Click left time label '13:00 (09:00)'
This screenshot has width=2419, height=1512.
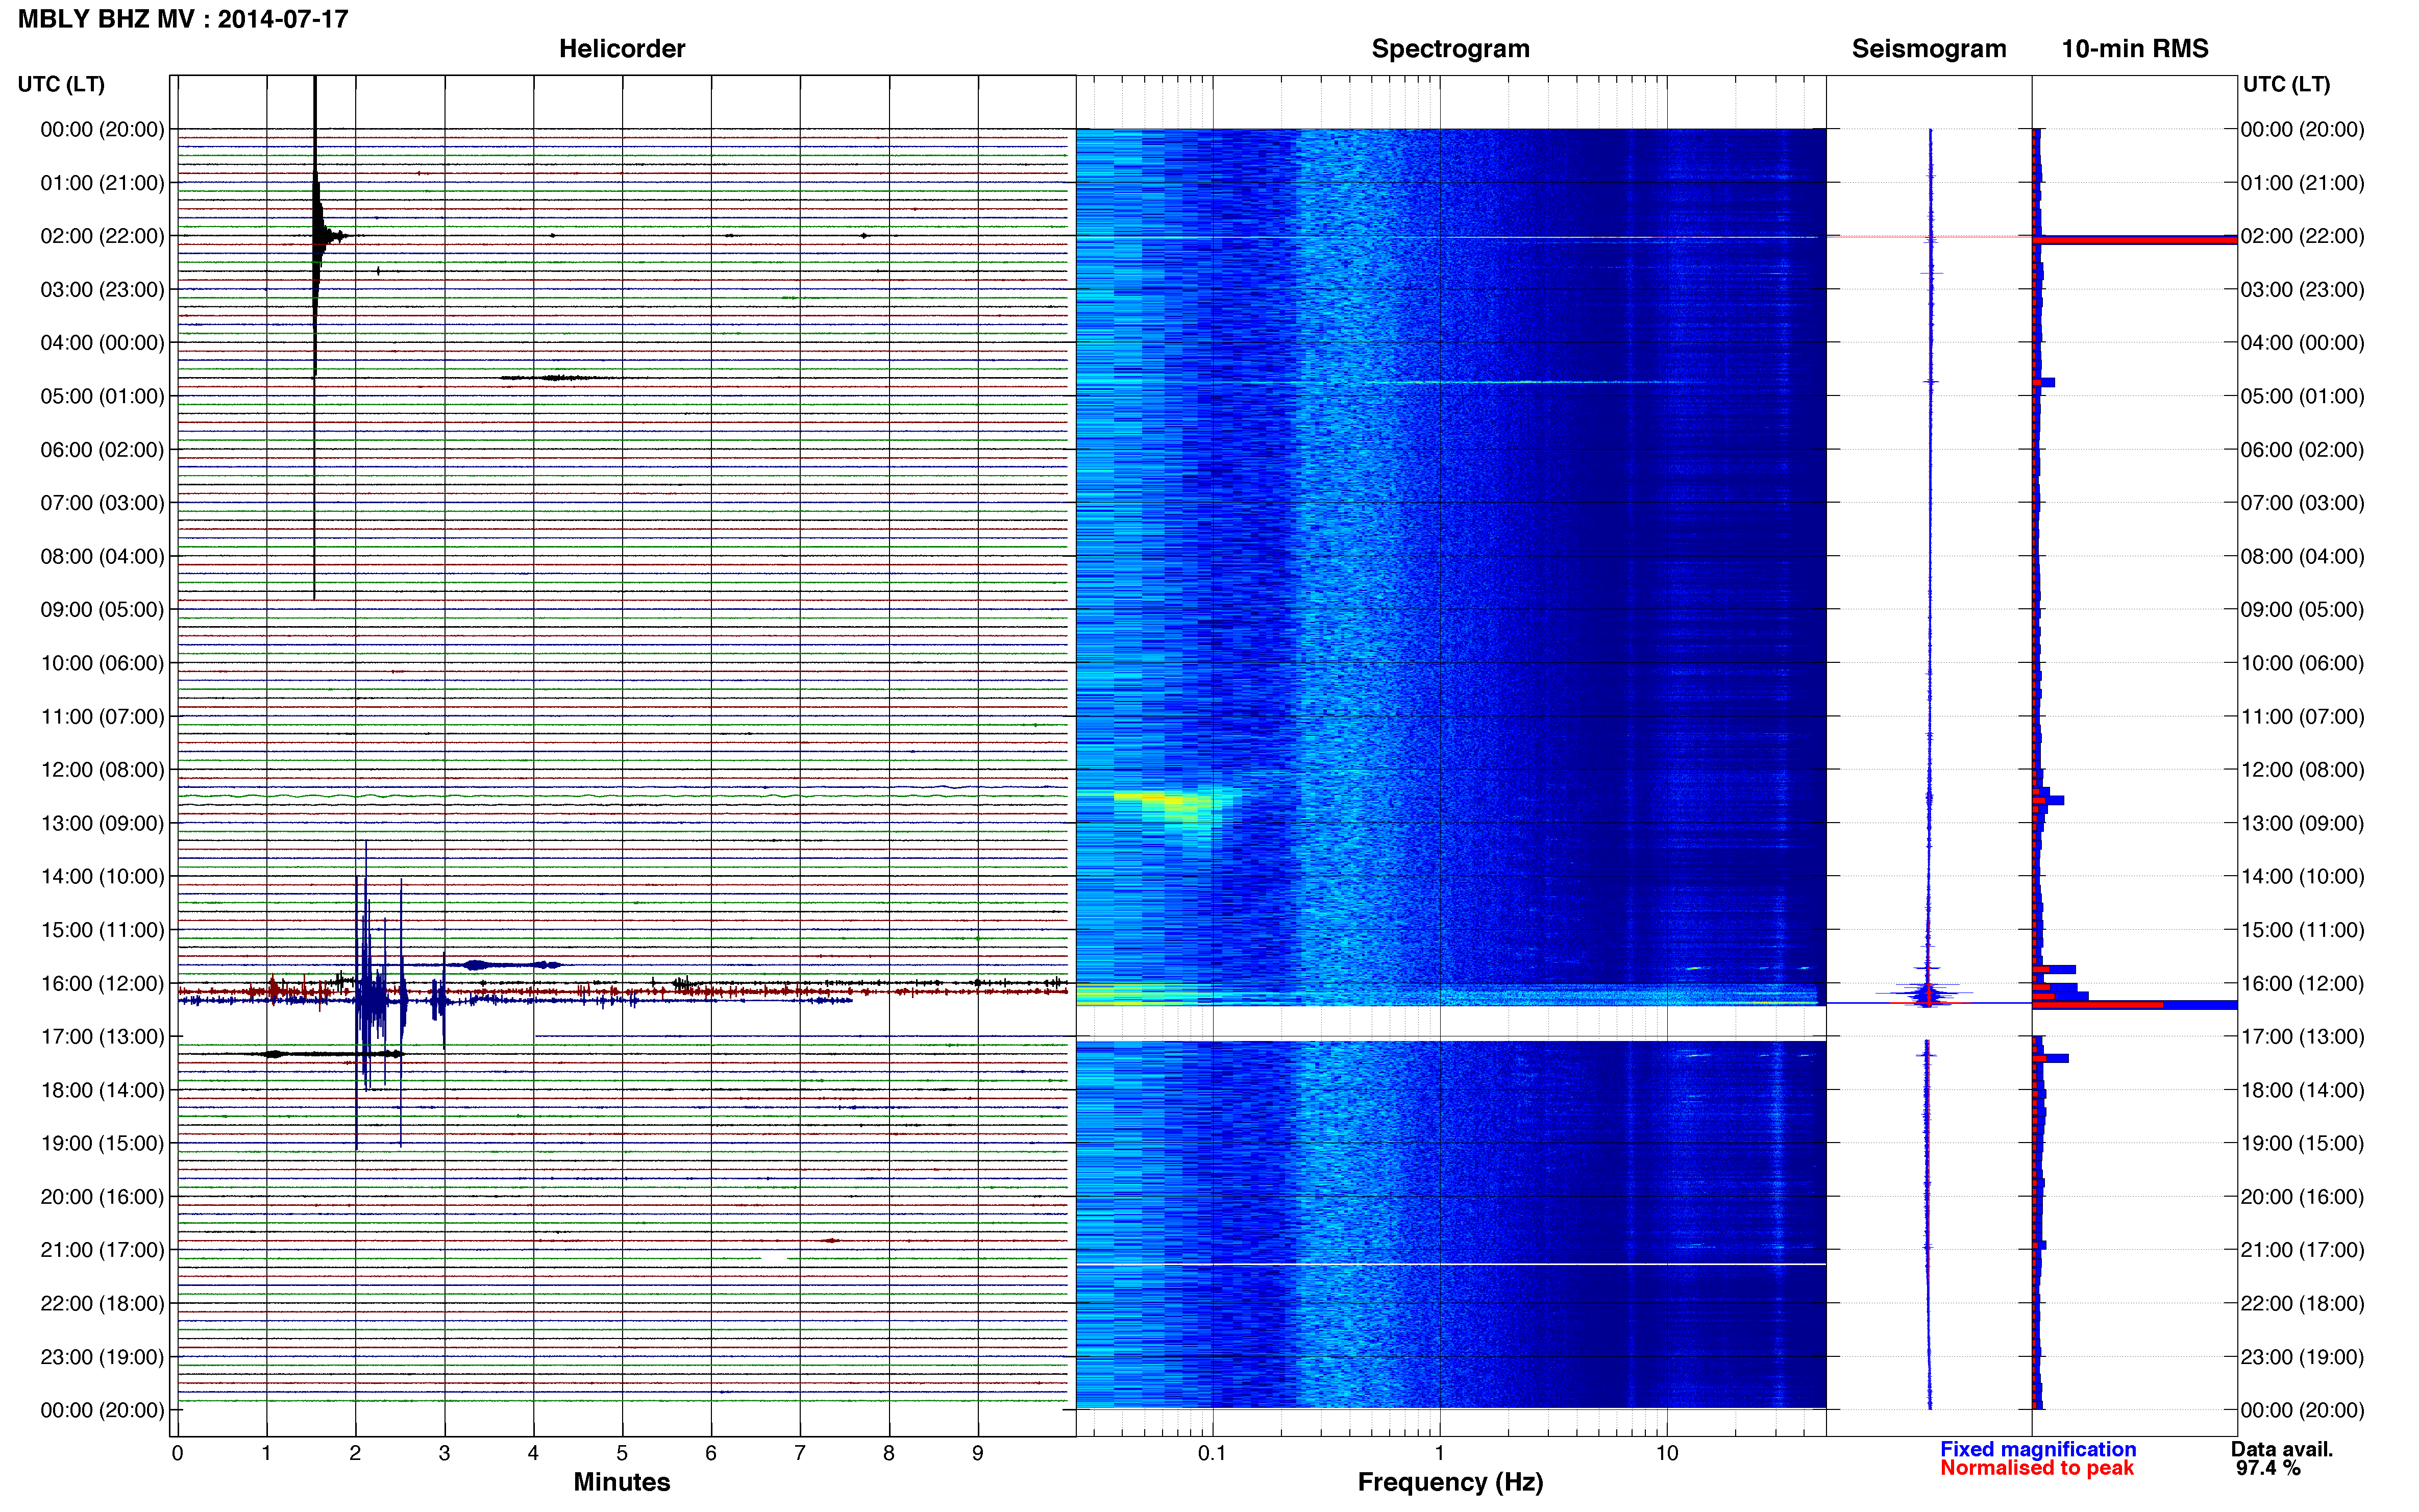pyautogui.click(x=102, y=823)
